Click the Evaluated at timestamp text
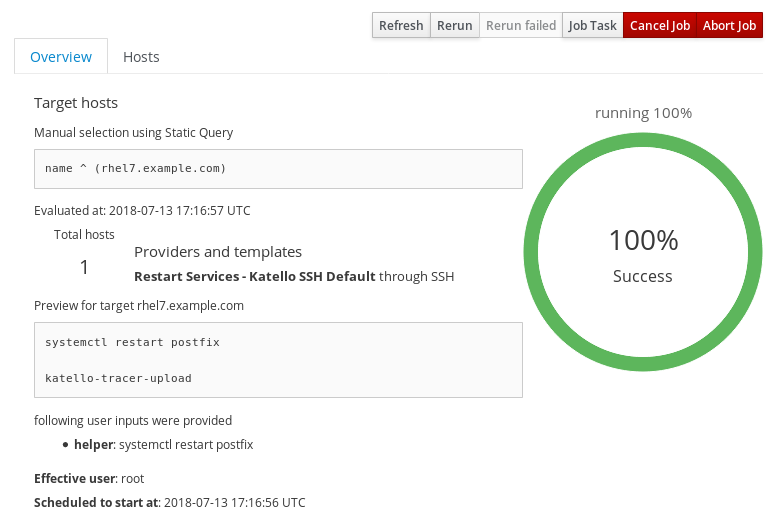 (142, 210)
